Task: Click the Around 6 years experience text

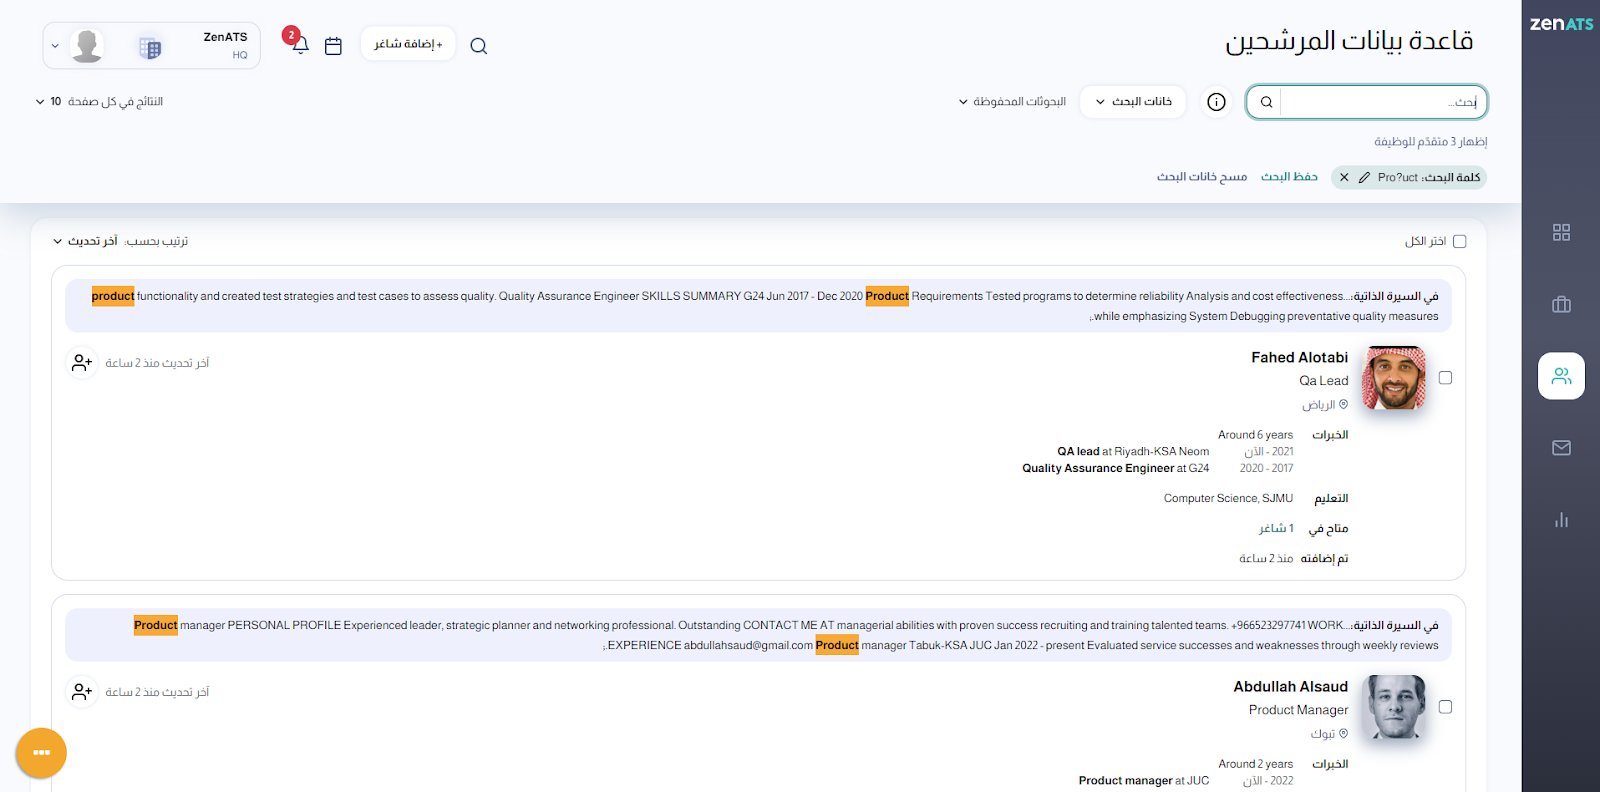Action: (1255, 435)
